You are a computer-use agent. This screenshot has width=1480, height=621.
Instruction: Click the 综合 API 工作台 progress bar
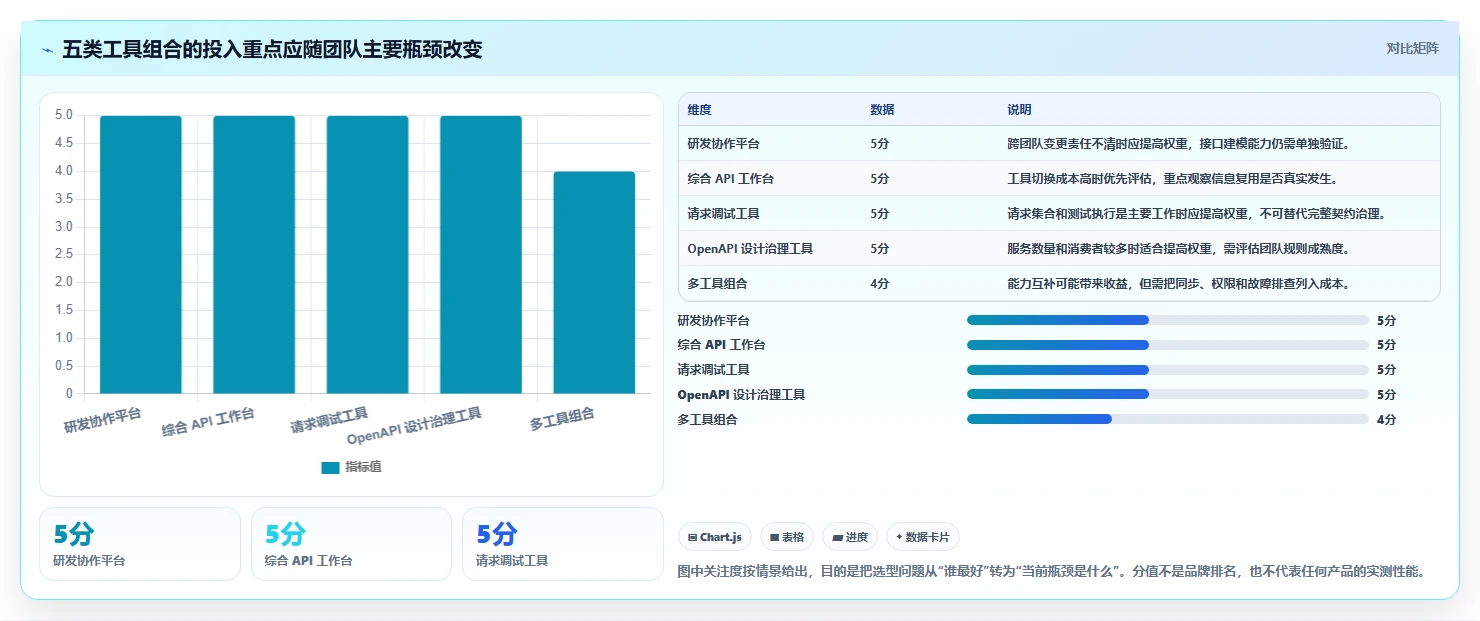1167,345
